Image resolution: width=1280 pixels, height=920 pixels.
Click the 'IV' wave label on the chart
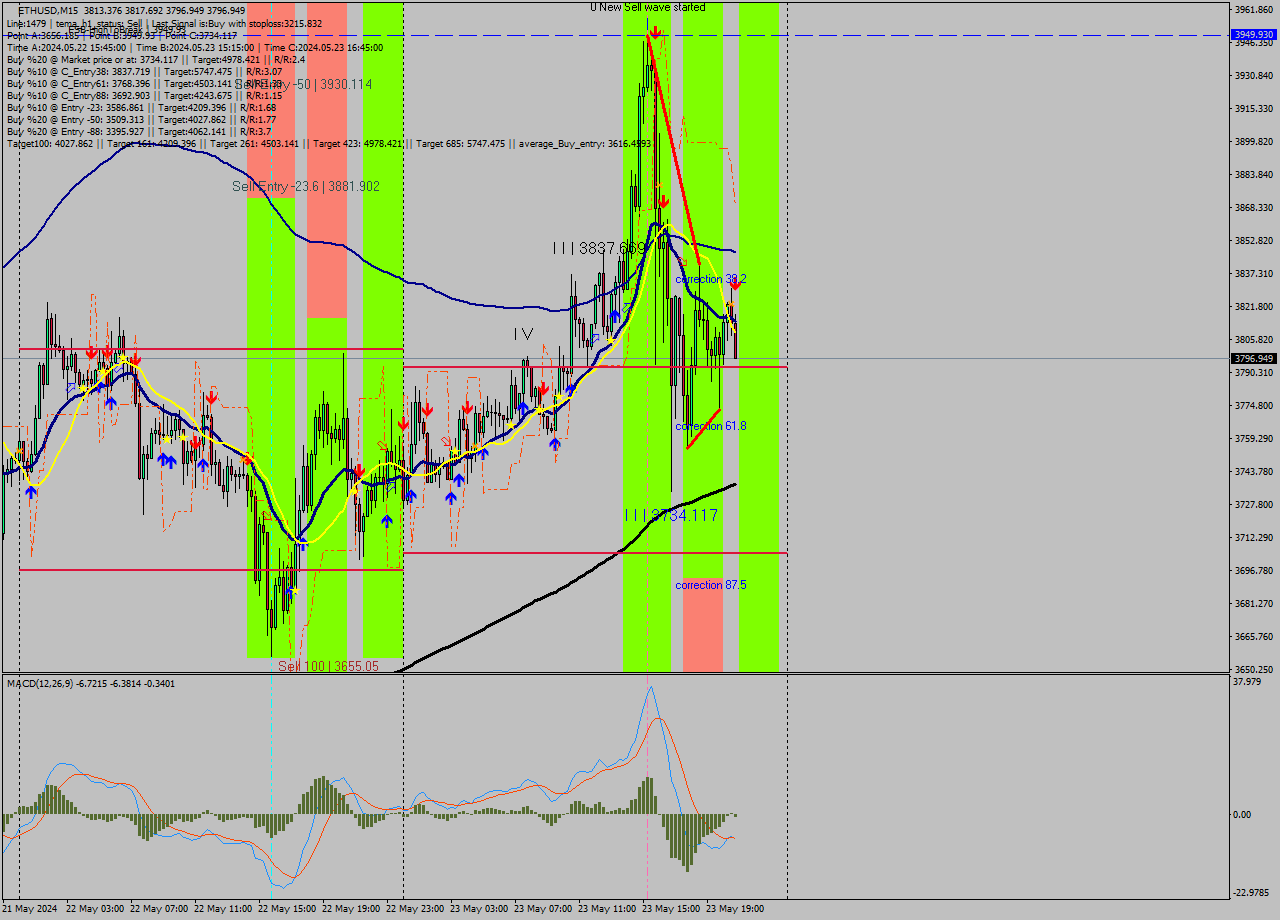pos(522,333)
